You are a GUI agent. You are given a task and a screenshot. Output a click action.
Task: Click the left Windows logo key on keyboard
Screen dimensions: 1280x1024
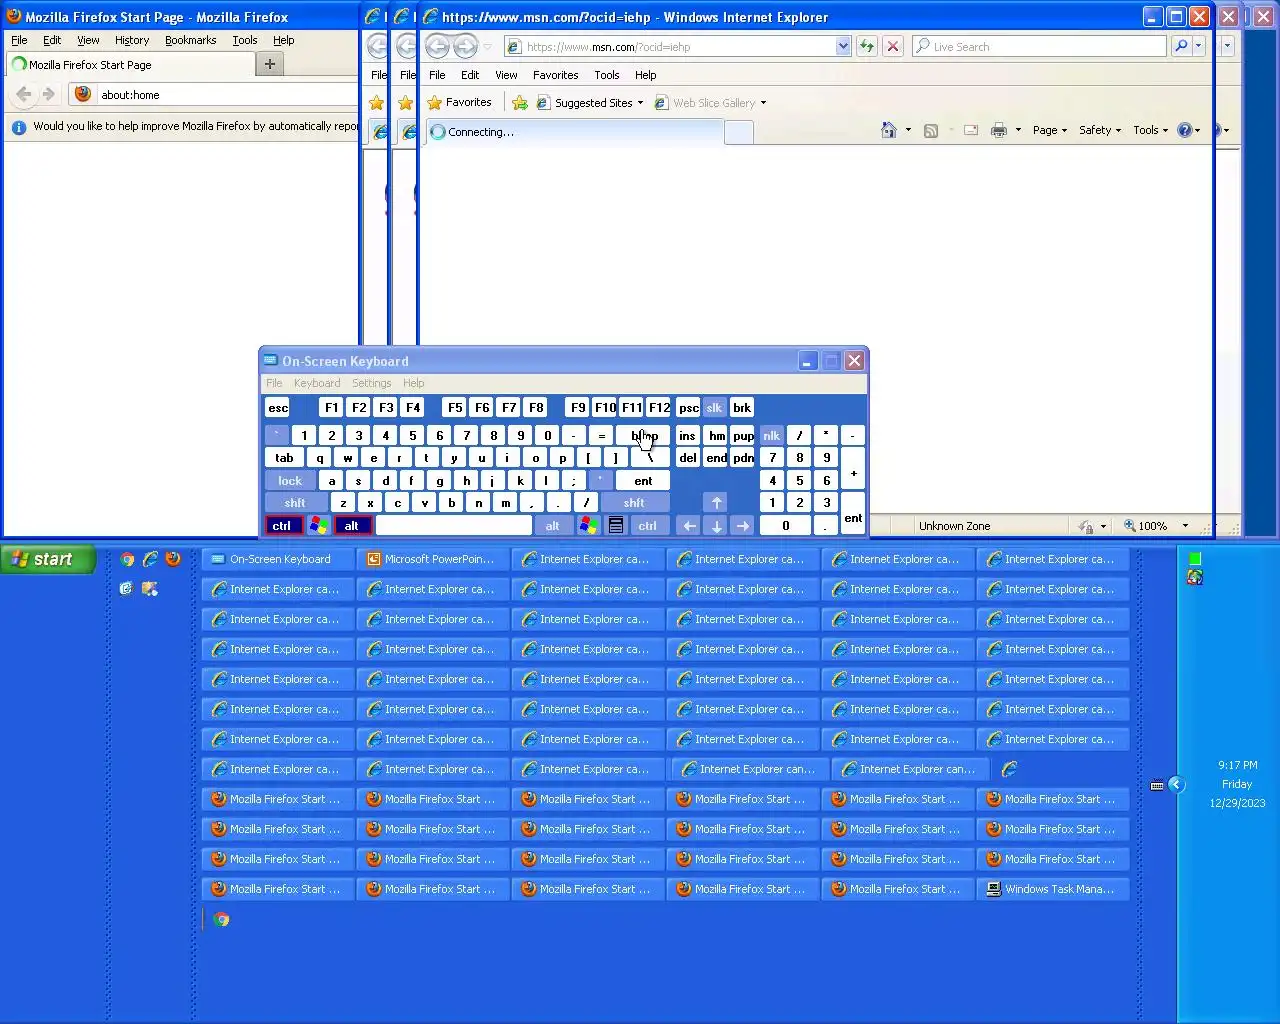point(318,525)
